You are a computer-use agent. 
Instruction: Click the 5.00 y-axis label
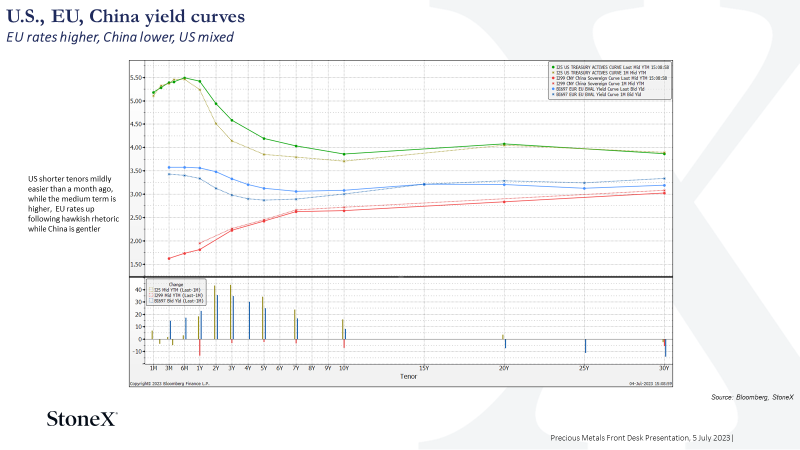click(136, 101)
